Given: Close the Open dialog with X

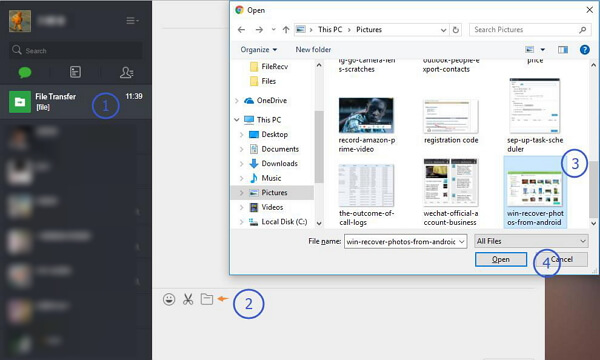Looking at the screenshot, I should pos(589,10).
